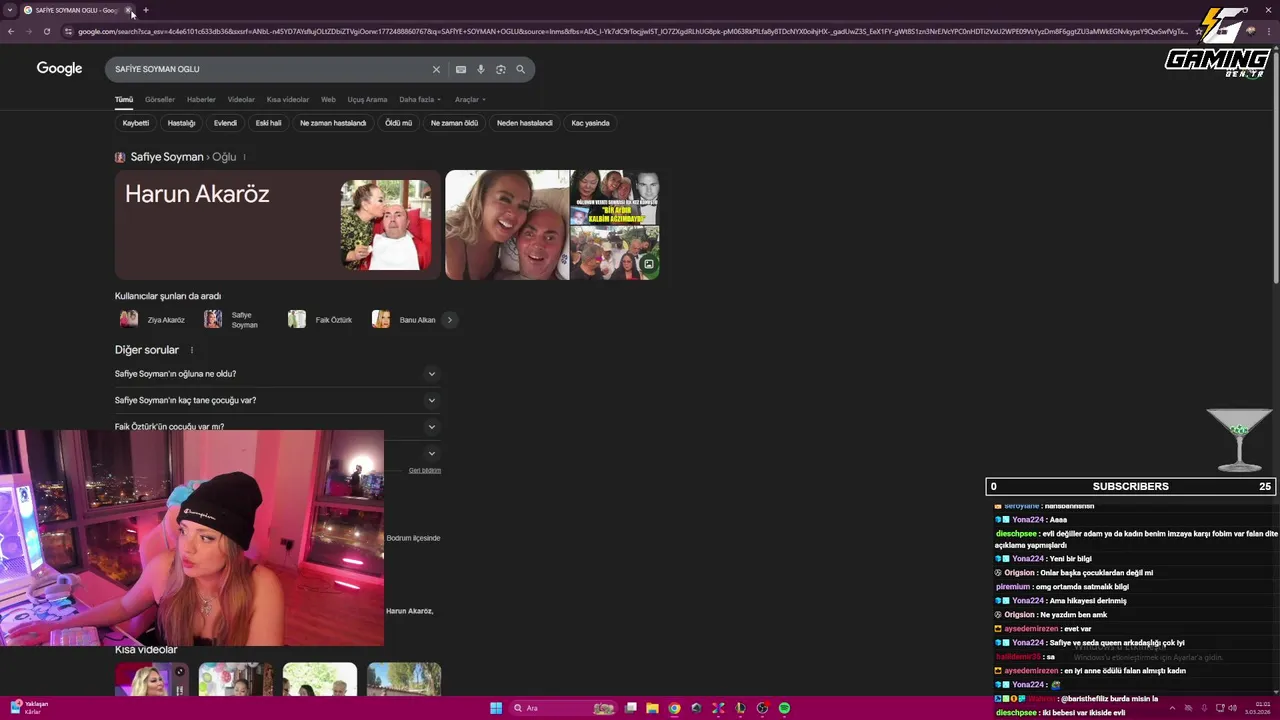Clear the search box with the X icon
Screen dimensions: 1280x720
click(436, 69)
